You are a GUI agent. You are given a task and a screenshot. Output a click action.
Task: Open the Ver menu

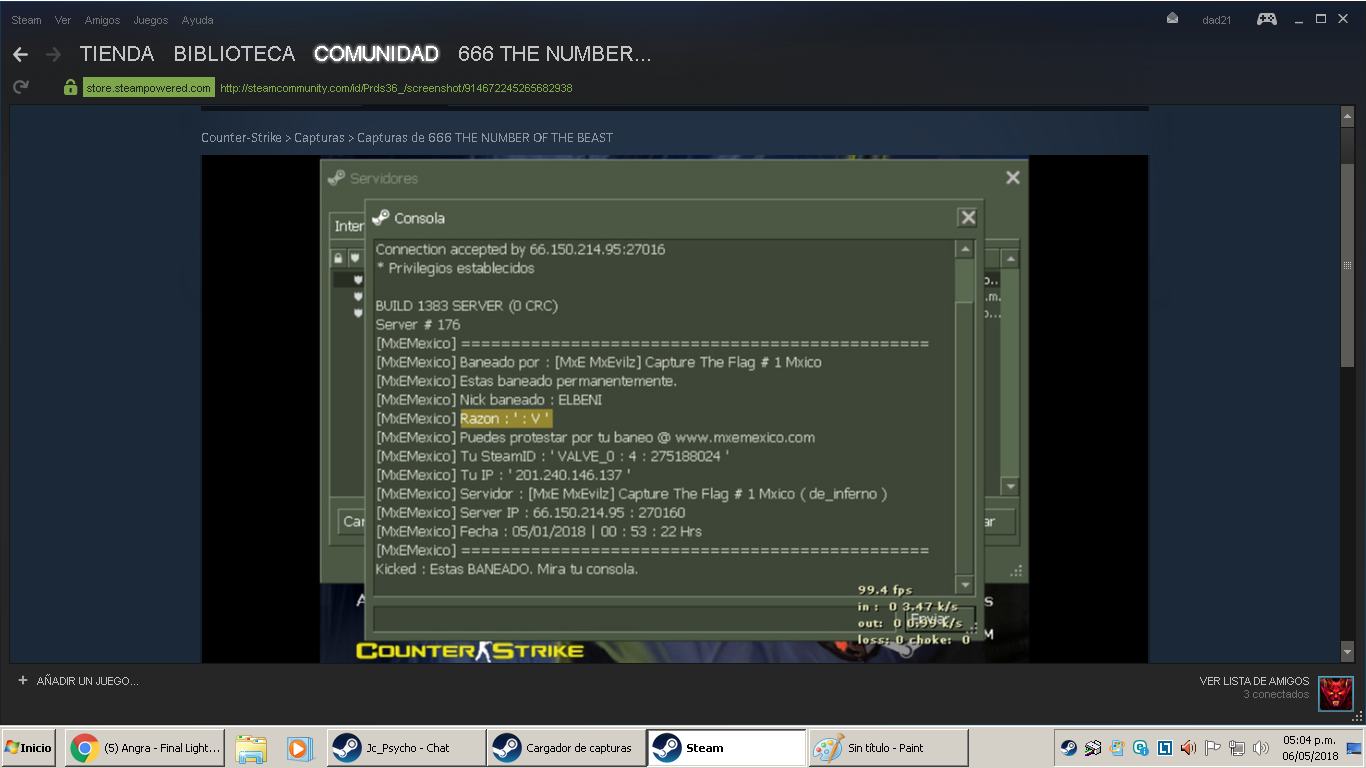coord(63,20)
